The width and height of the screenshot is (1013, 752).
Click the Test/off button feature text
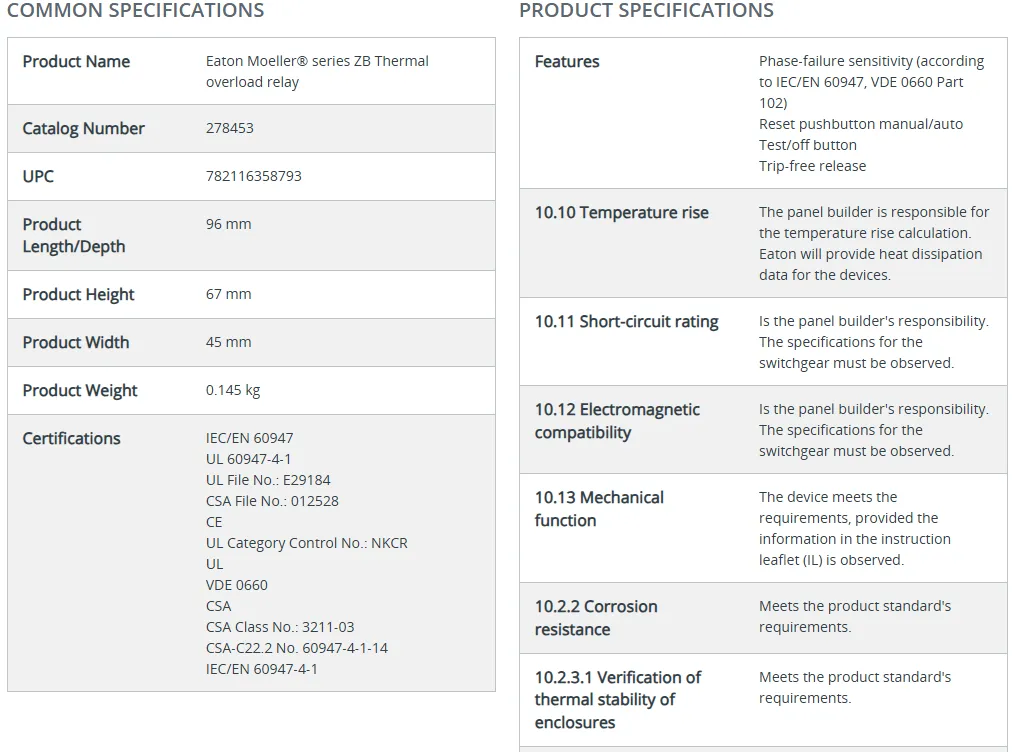click(808, 145)
